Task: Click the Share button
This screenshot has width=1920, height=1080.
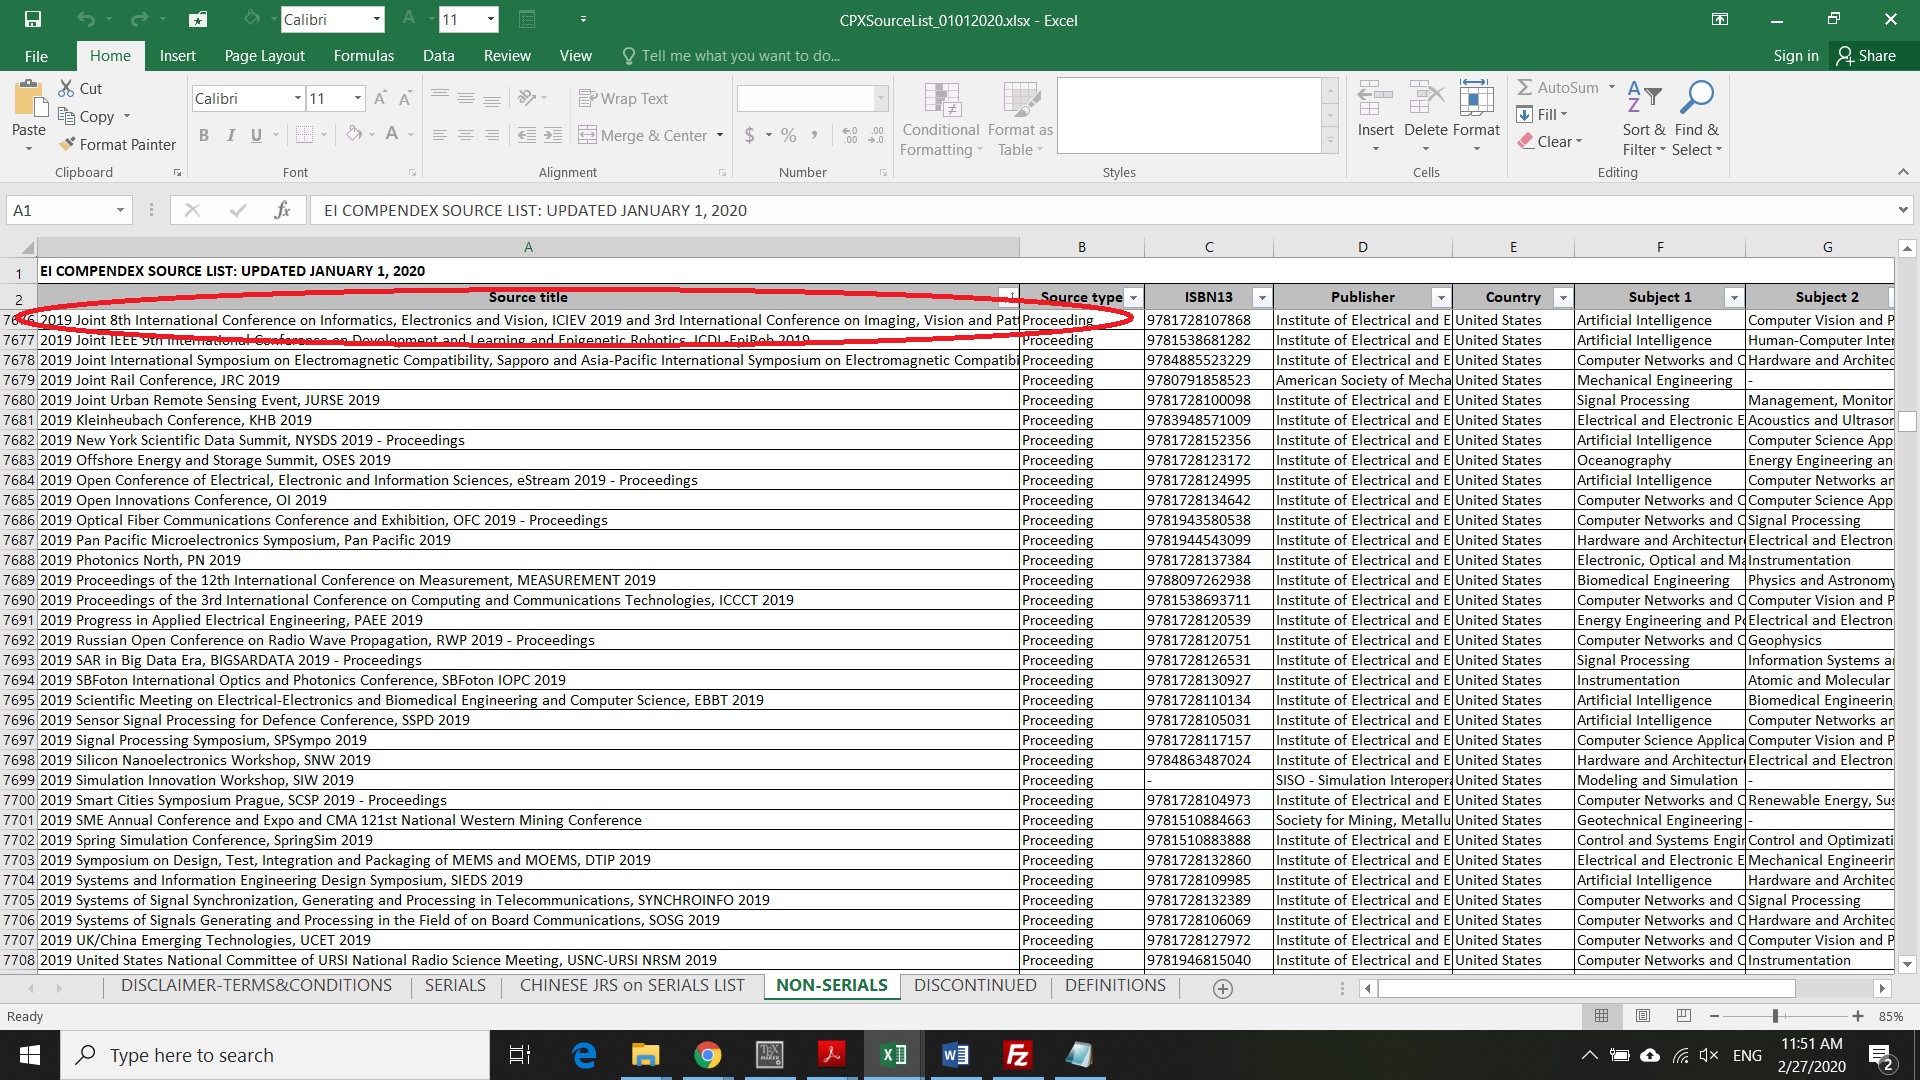Action: coord(1865,56)
